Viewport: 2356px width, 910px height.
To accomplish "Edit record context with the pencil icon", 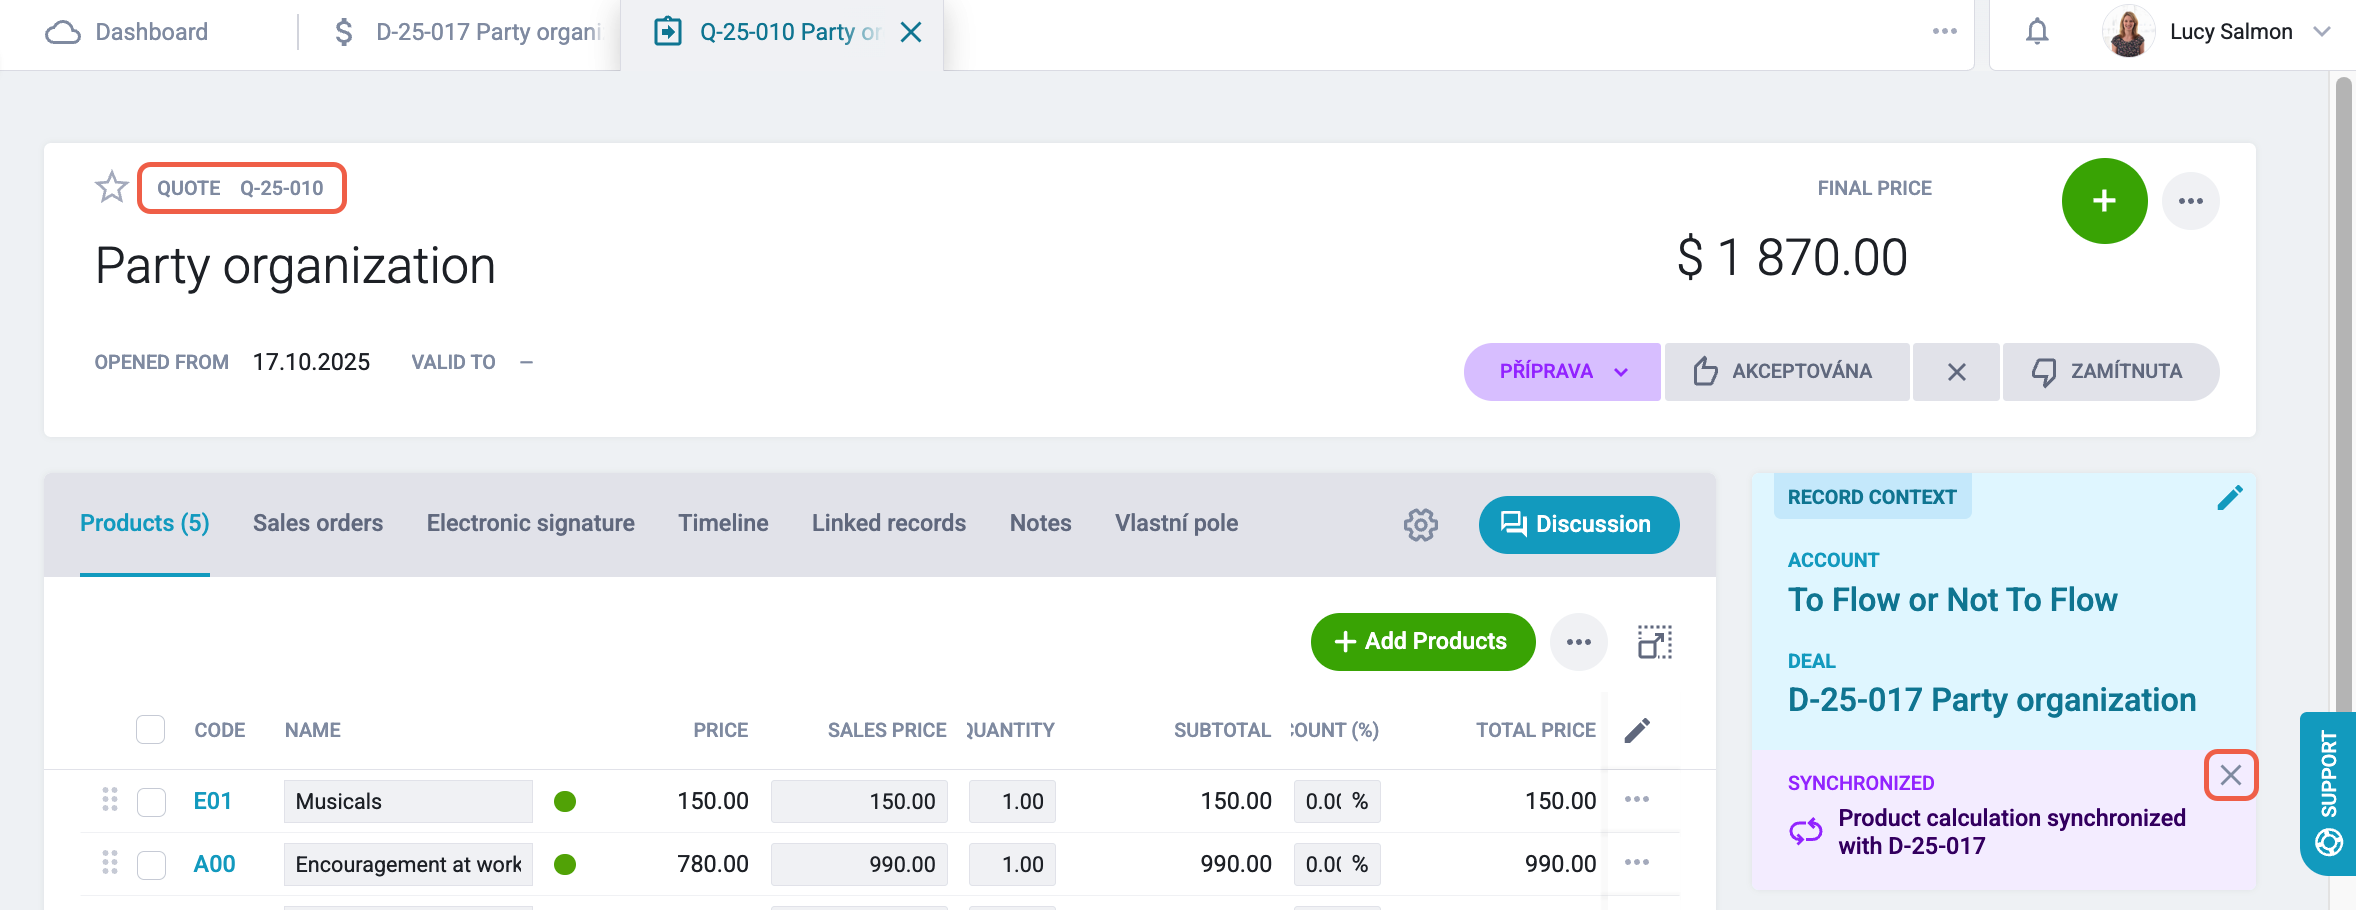I will click(x=2230, y=497).
